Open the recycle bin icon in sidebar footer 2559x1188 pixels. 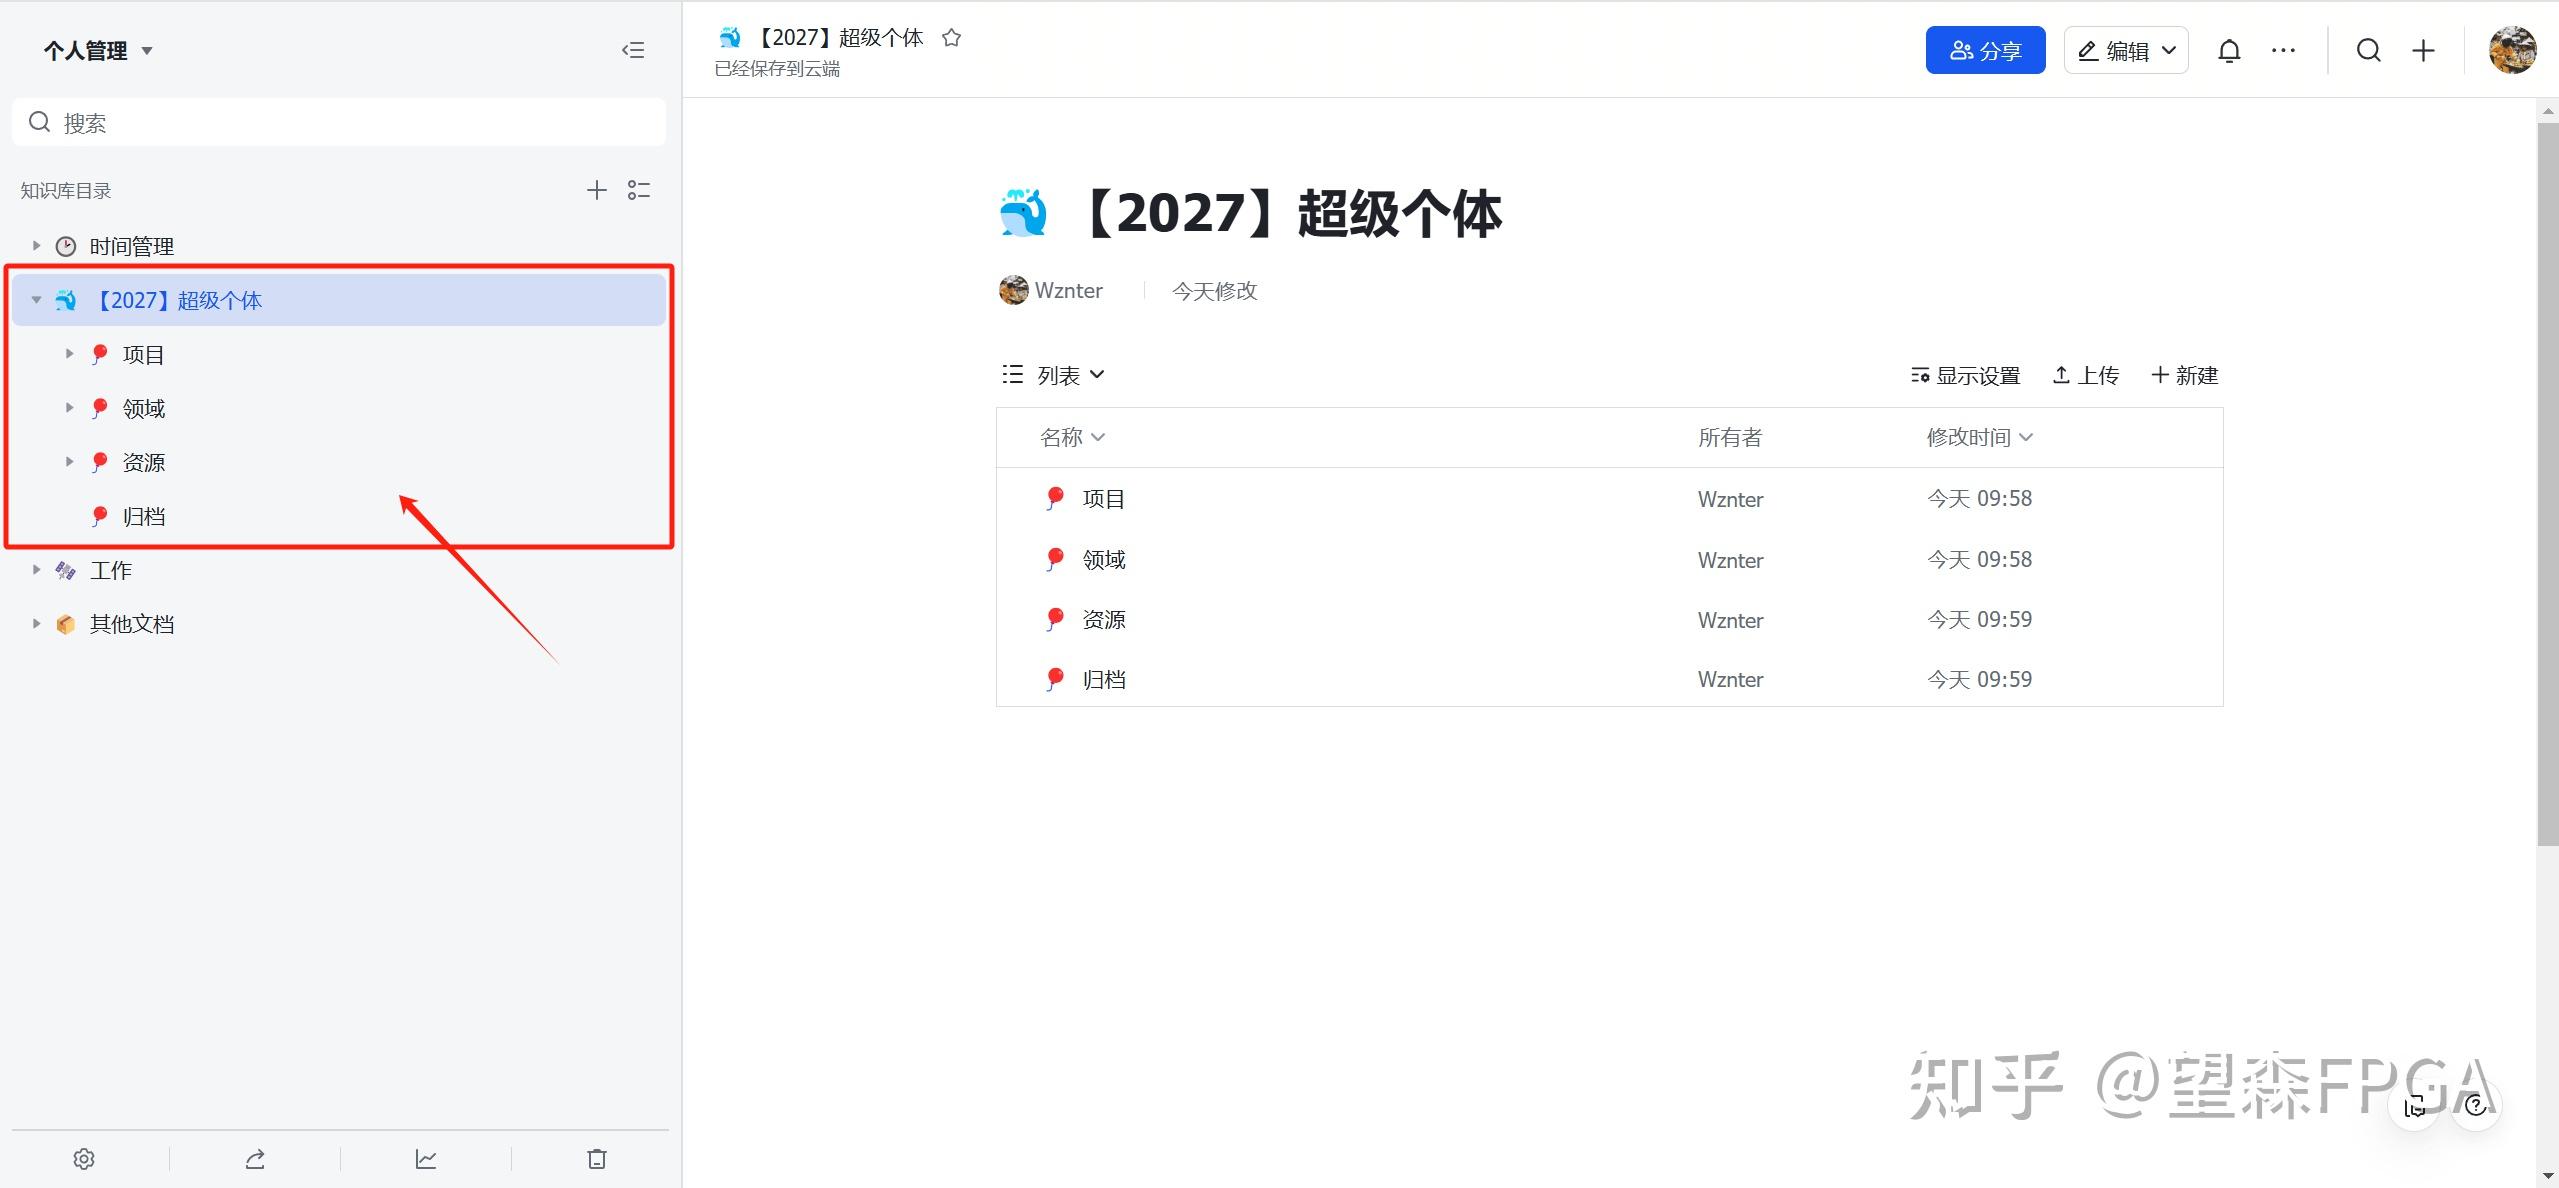point(597,1158)
